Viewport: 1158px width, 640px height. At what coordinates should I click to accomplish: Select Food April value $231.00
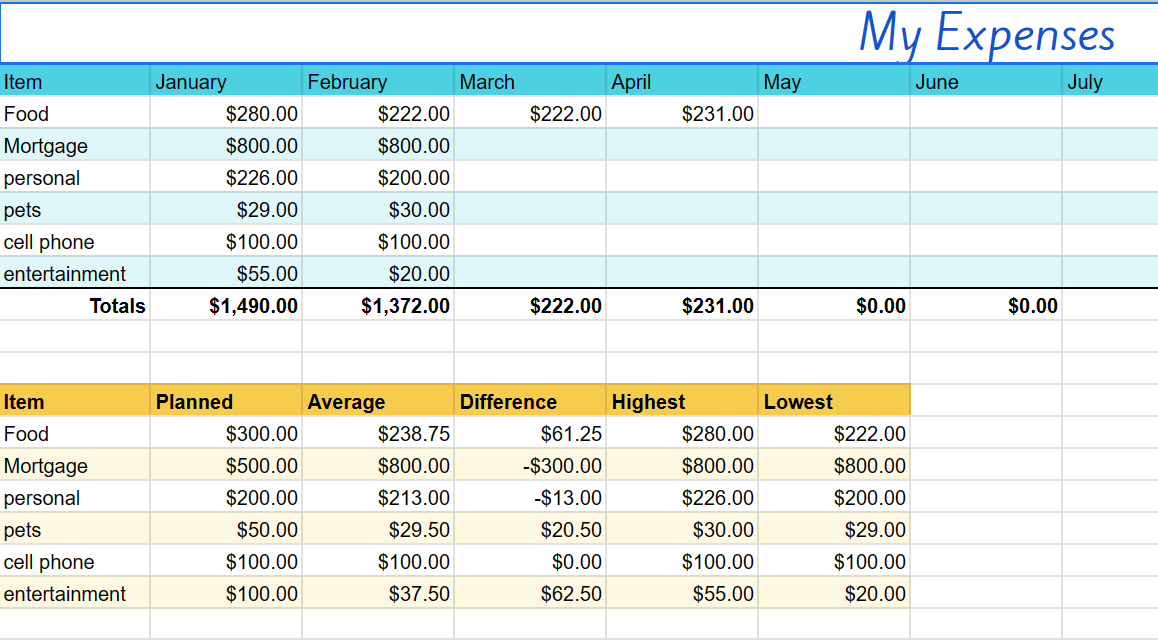[x=682, y=113]
